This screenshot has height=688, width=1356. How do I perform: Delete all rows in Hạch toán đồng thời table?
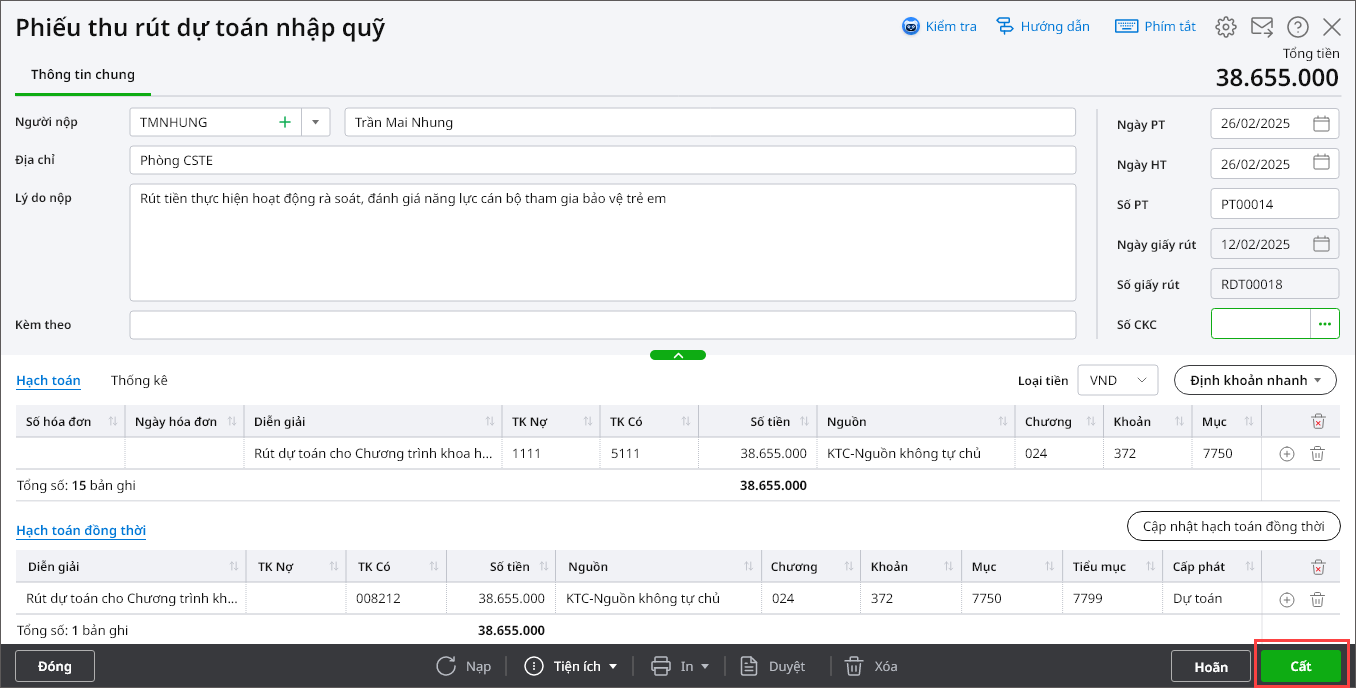tap(1318, 567)
